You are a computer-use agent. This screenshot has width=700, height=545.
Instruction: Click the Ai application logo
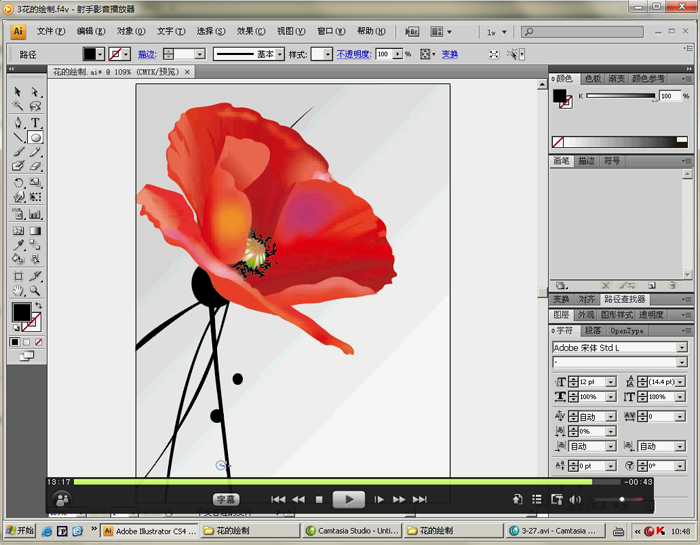tap(18, 31)
